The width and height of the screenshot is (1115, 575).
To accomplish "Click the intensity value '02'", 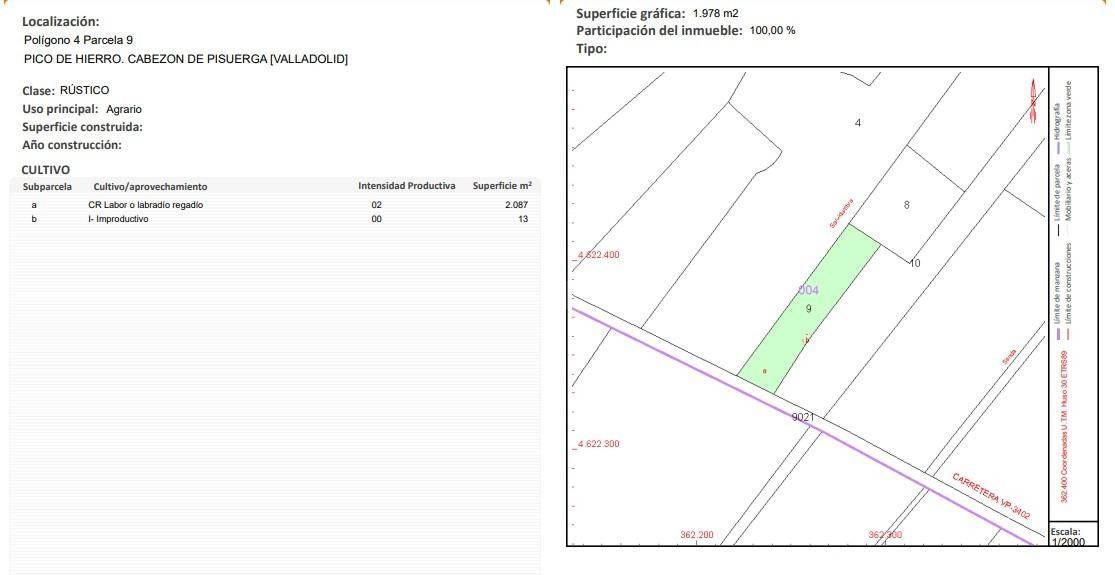I will [x=376, y=205].
